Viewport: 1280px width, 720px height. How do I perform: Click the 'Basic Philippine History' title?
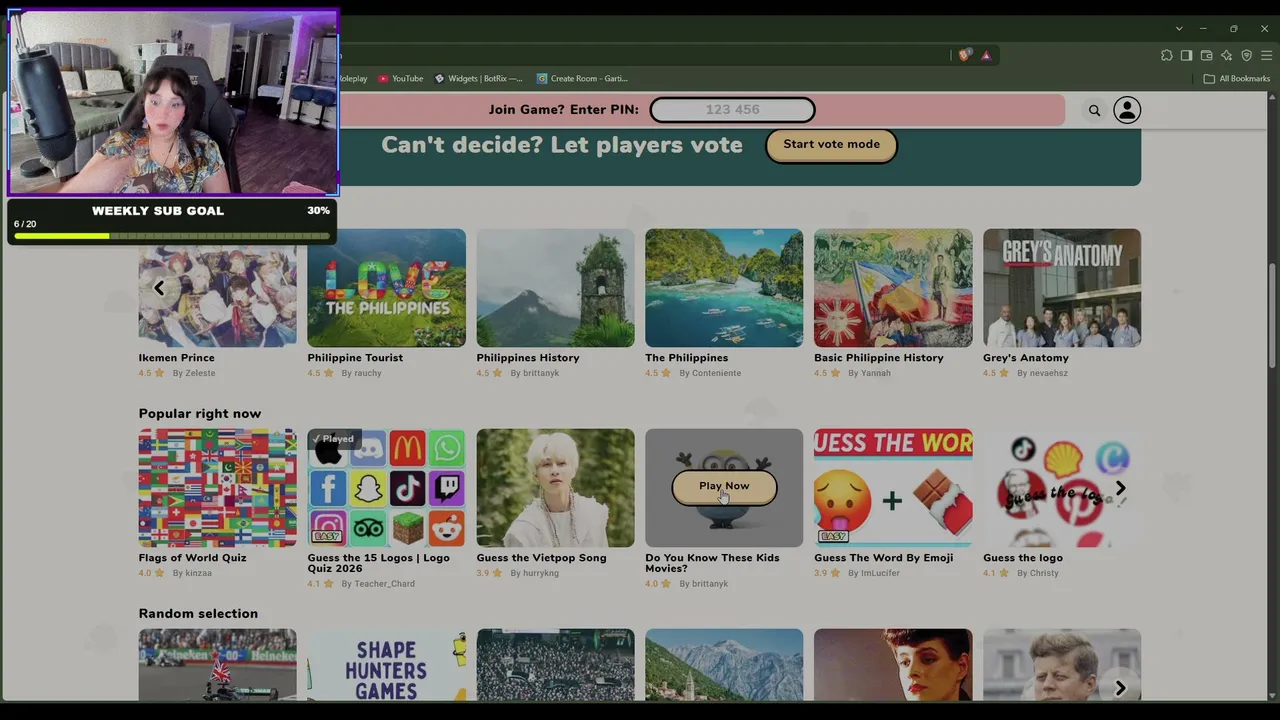[x=879, y=358]
